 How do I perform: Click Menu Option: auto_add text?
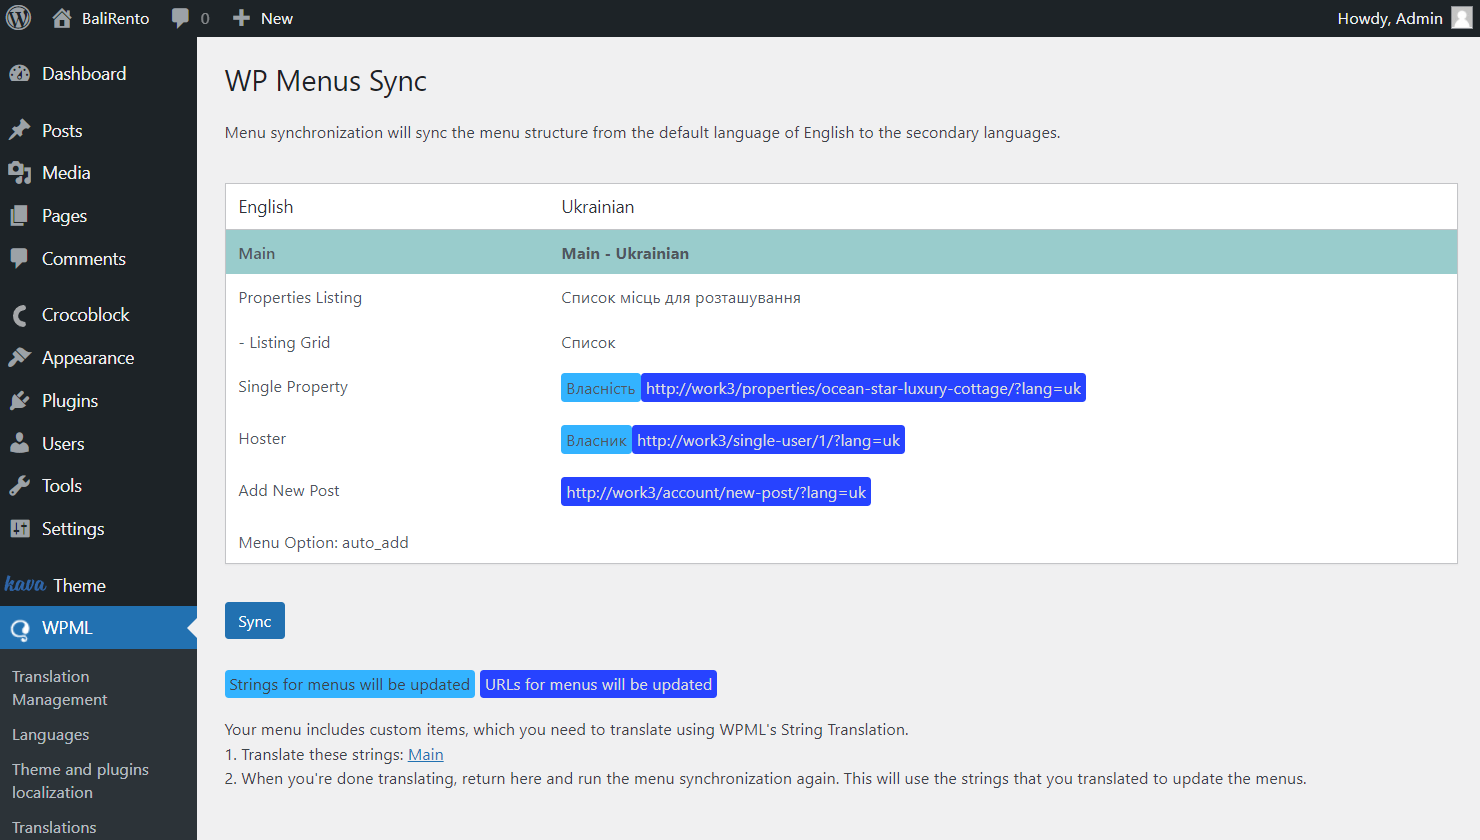point(323,543)
